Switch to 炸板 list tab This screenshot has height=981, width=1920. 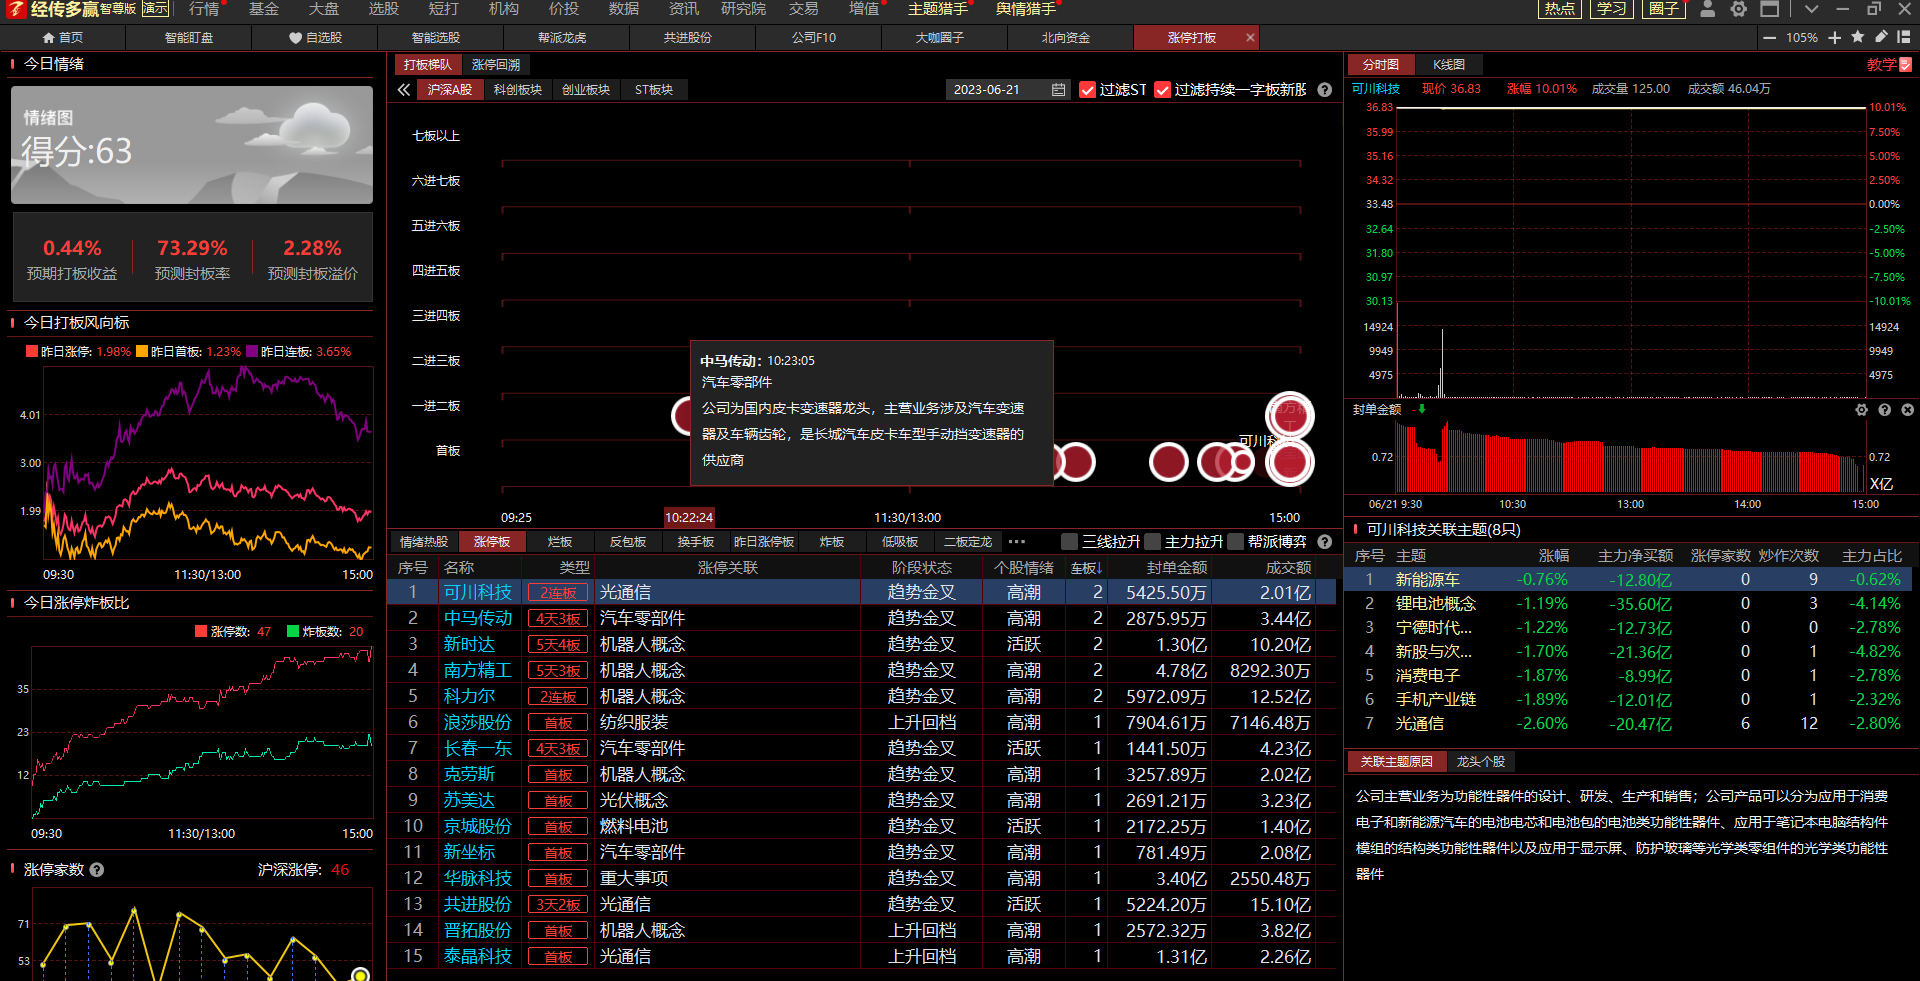(x=832, y=541)
